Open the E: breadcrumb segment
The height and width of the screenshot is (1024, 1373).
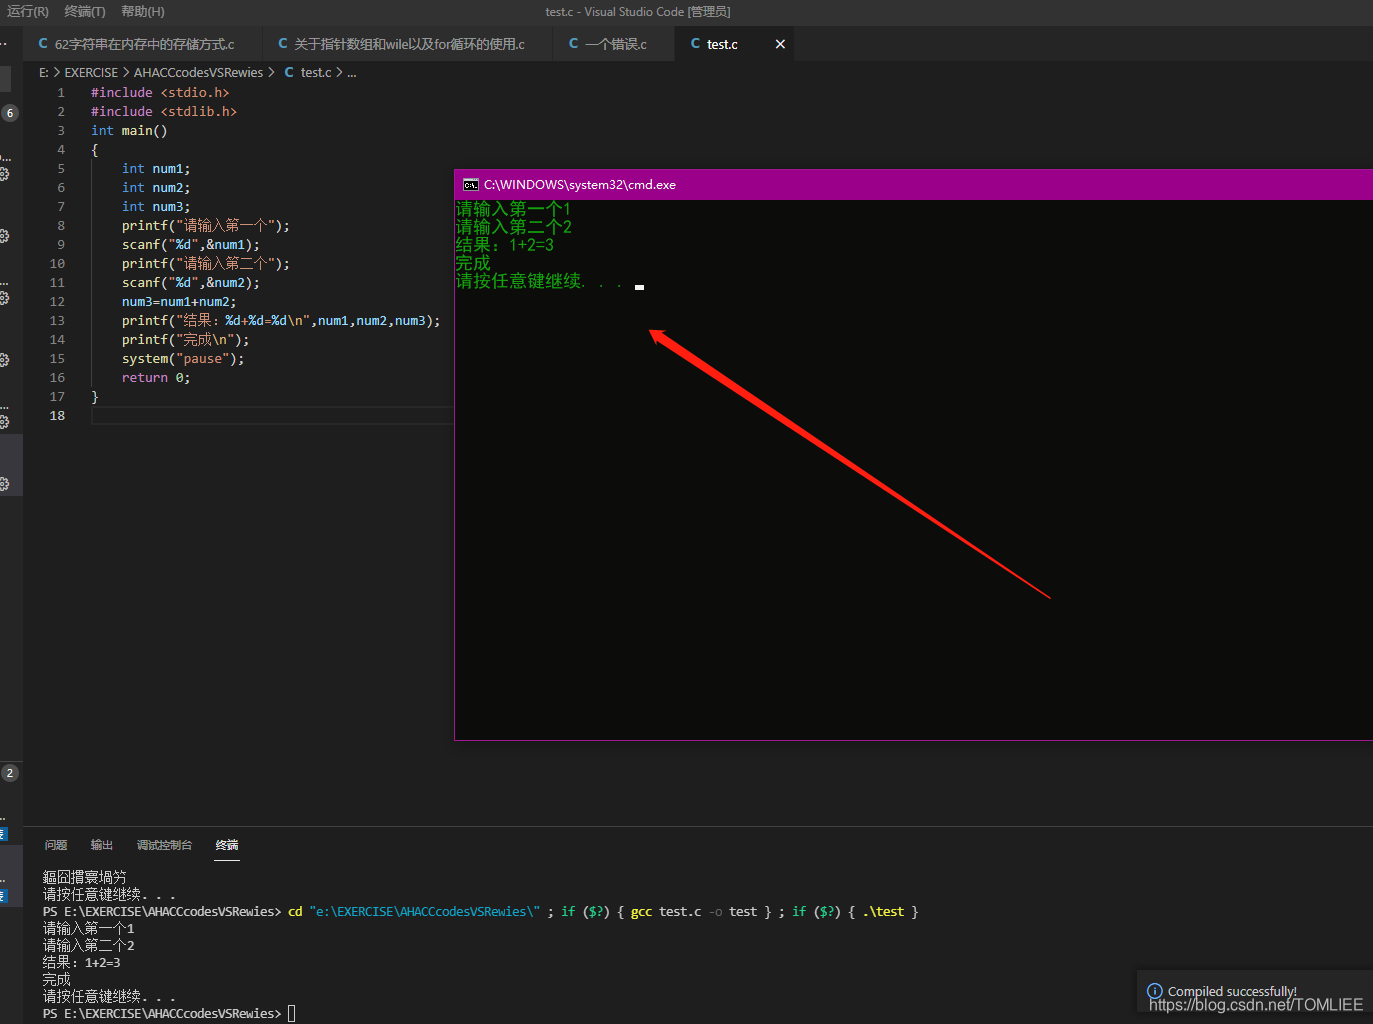[44, 72]
